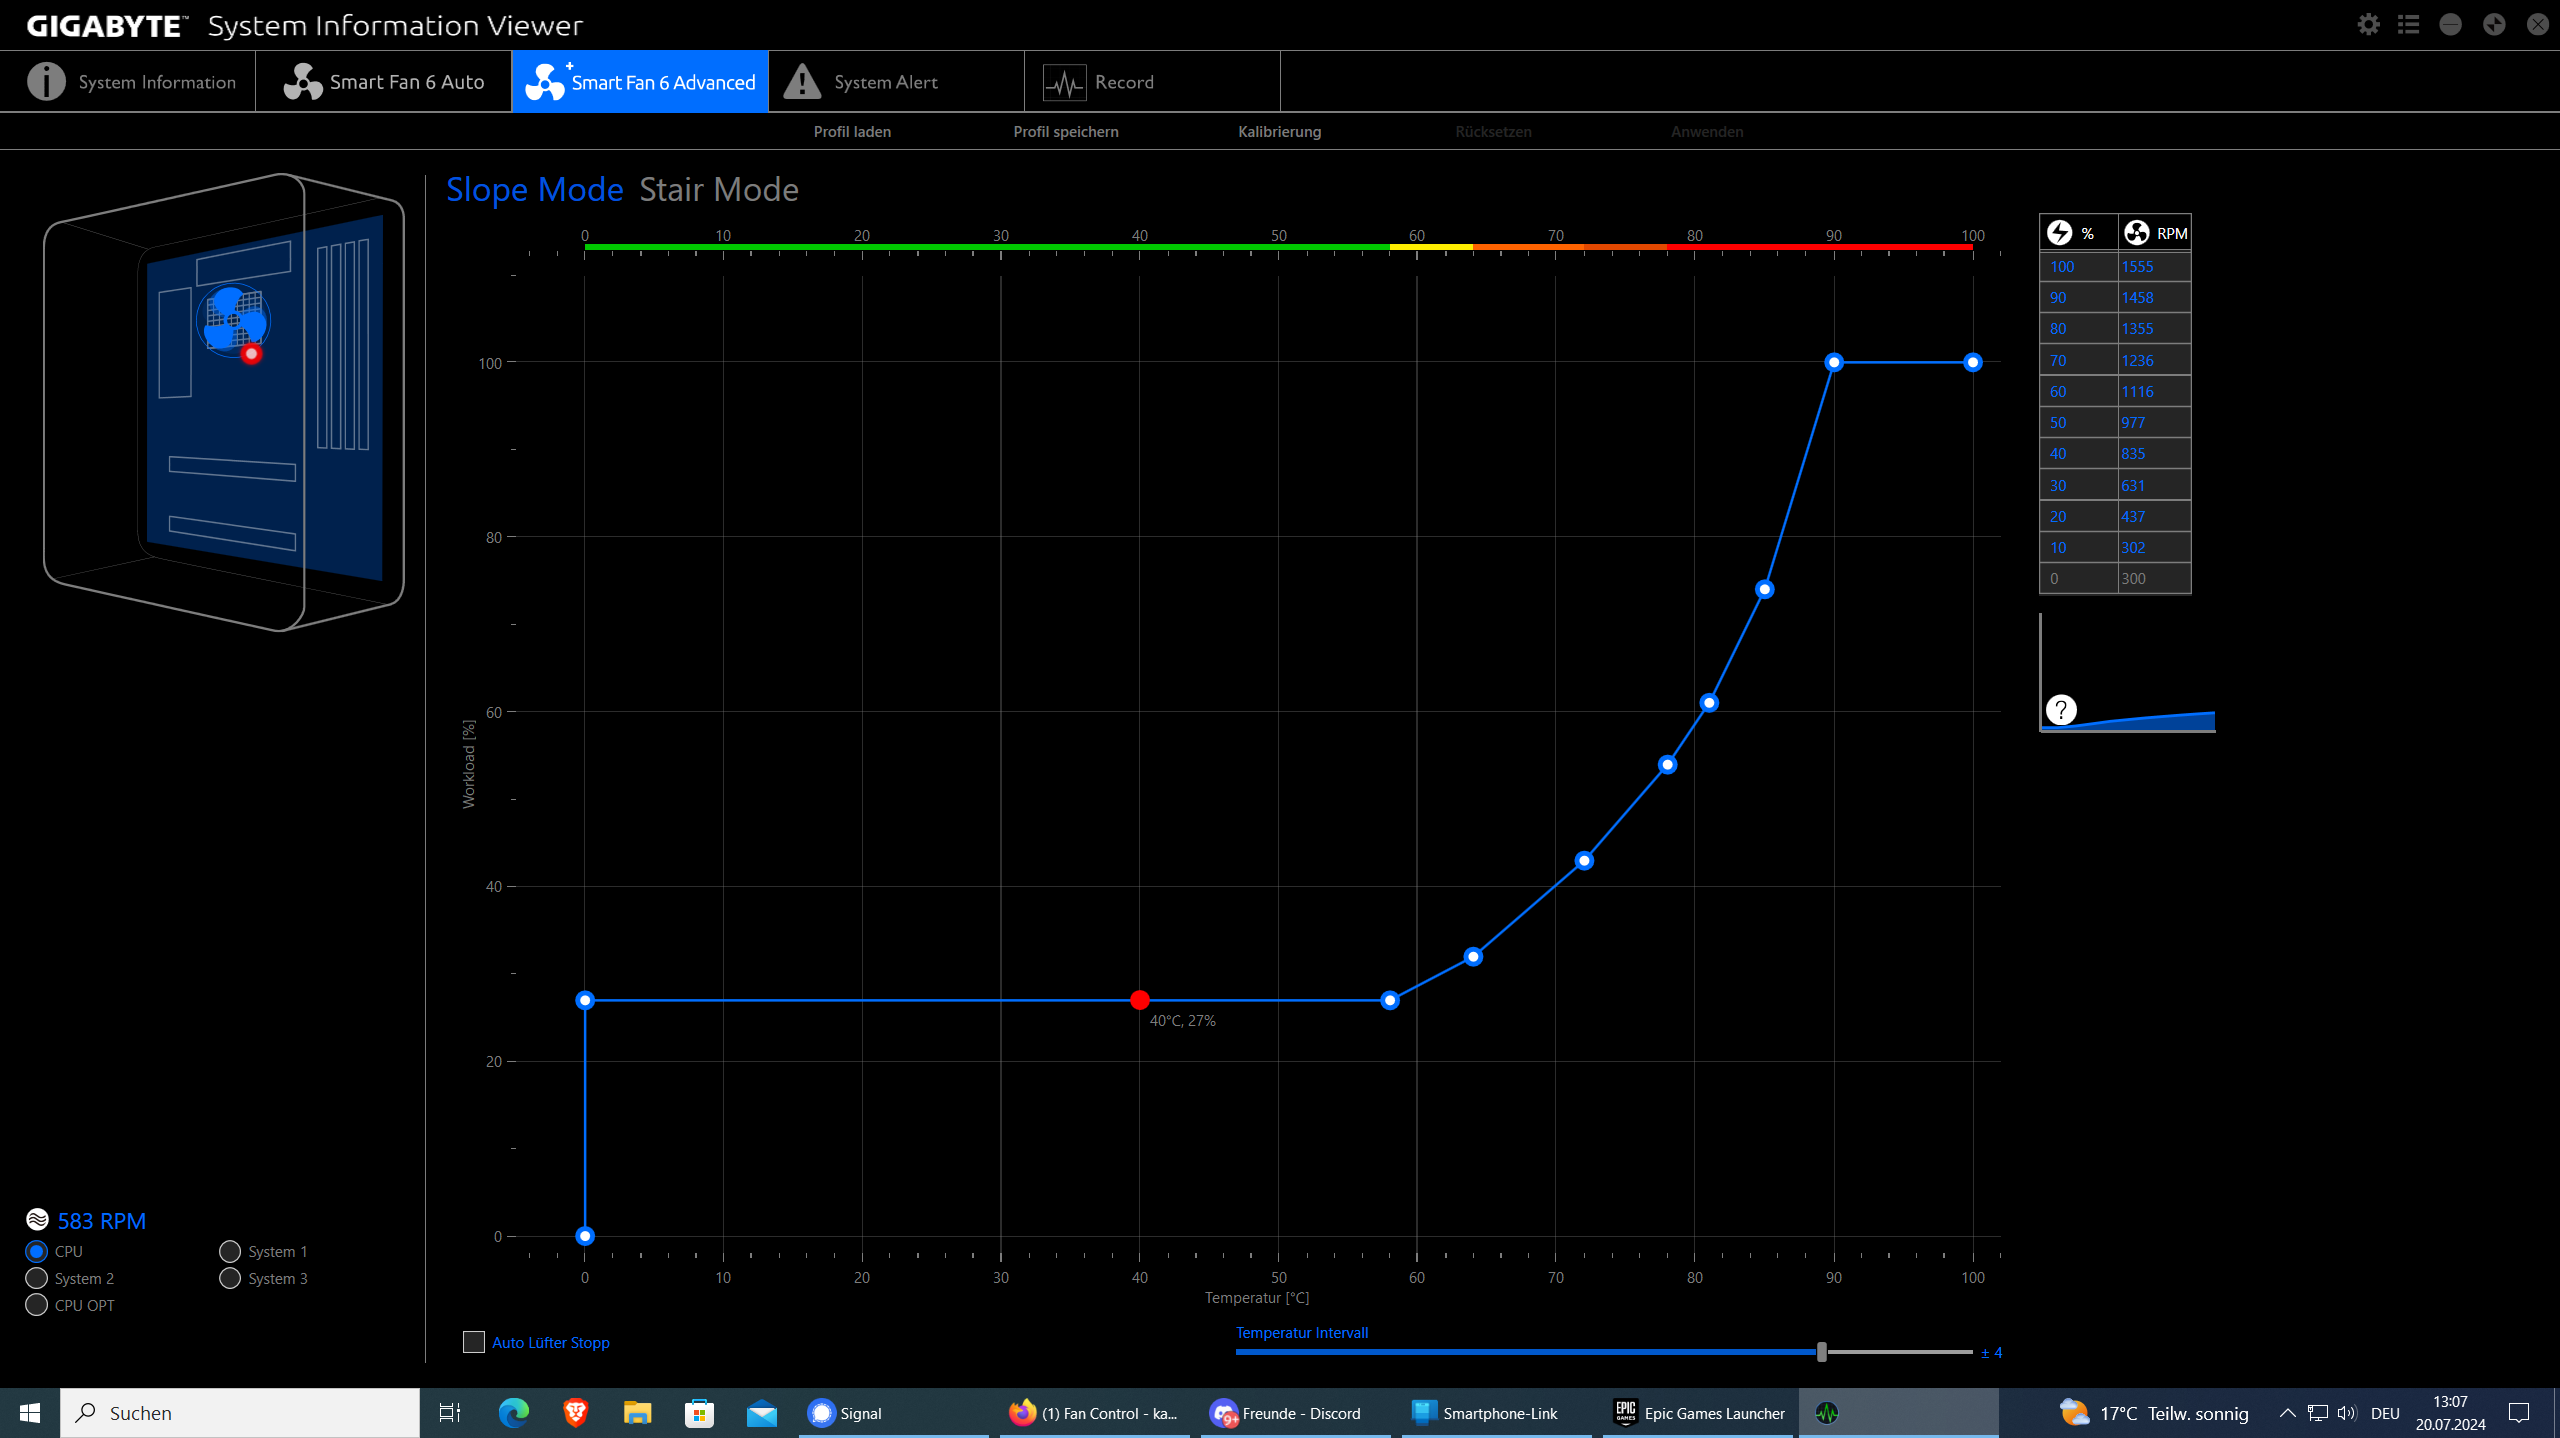Click the Kalibrierung button

[1279, 132]
